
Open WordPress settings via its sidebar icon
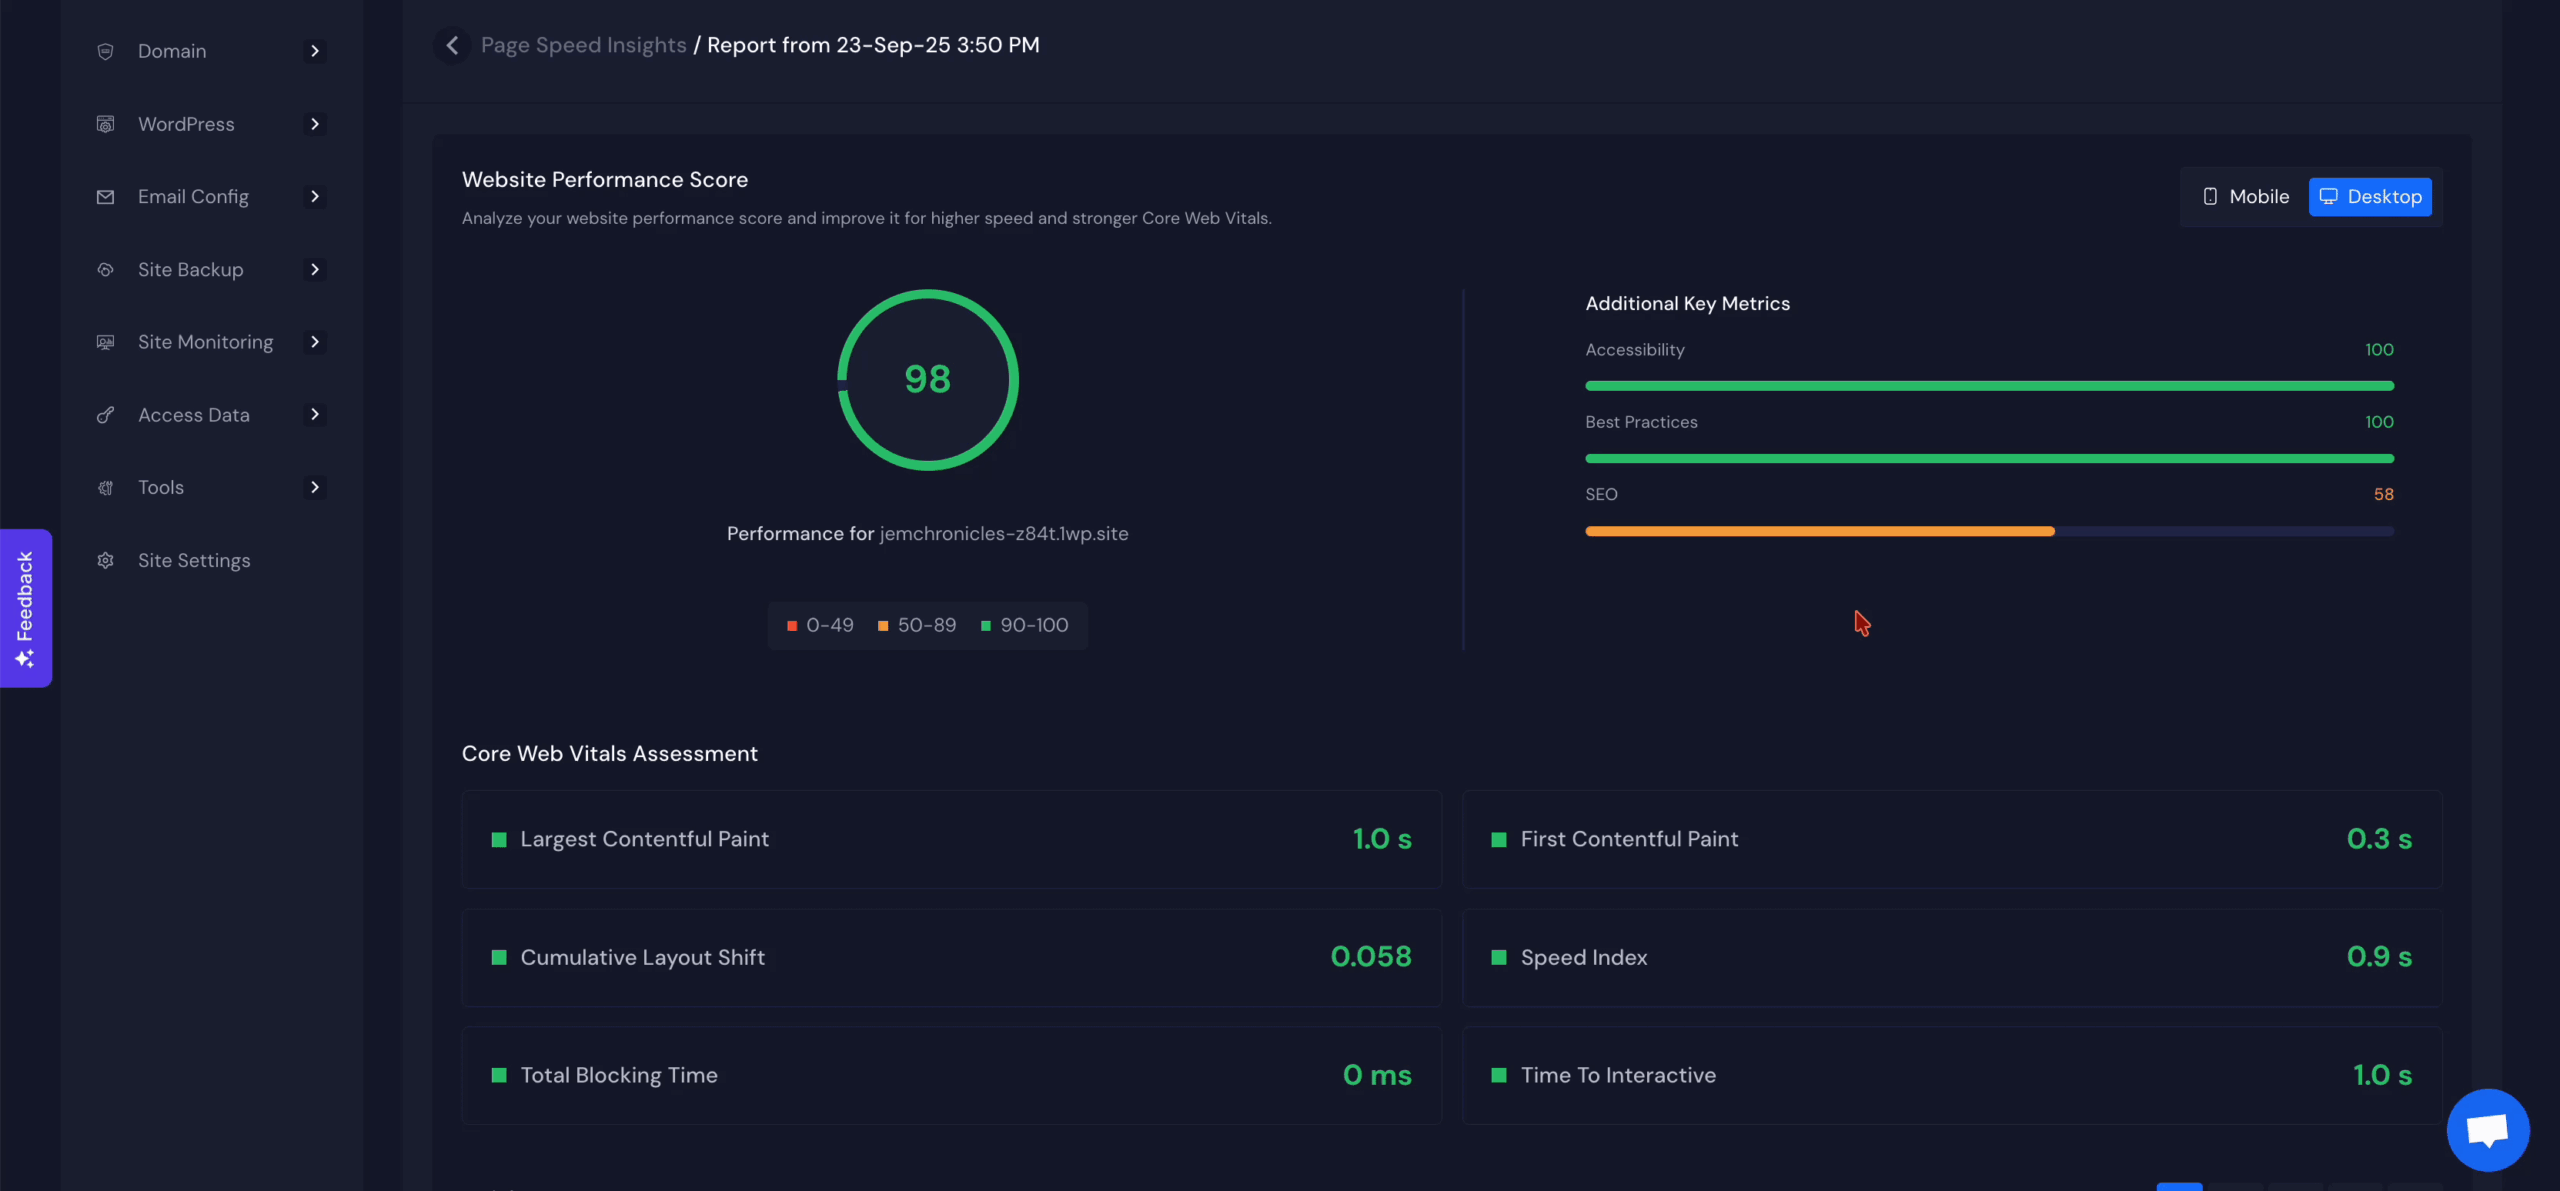pyautogui.click(x=106, y=123)
